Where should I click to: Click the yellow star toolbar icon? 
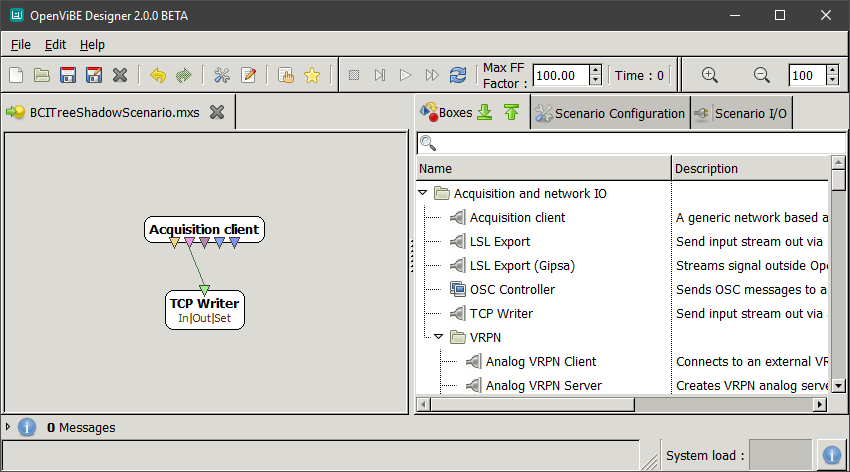click(312, 75)
